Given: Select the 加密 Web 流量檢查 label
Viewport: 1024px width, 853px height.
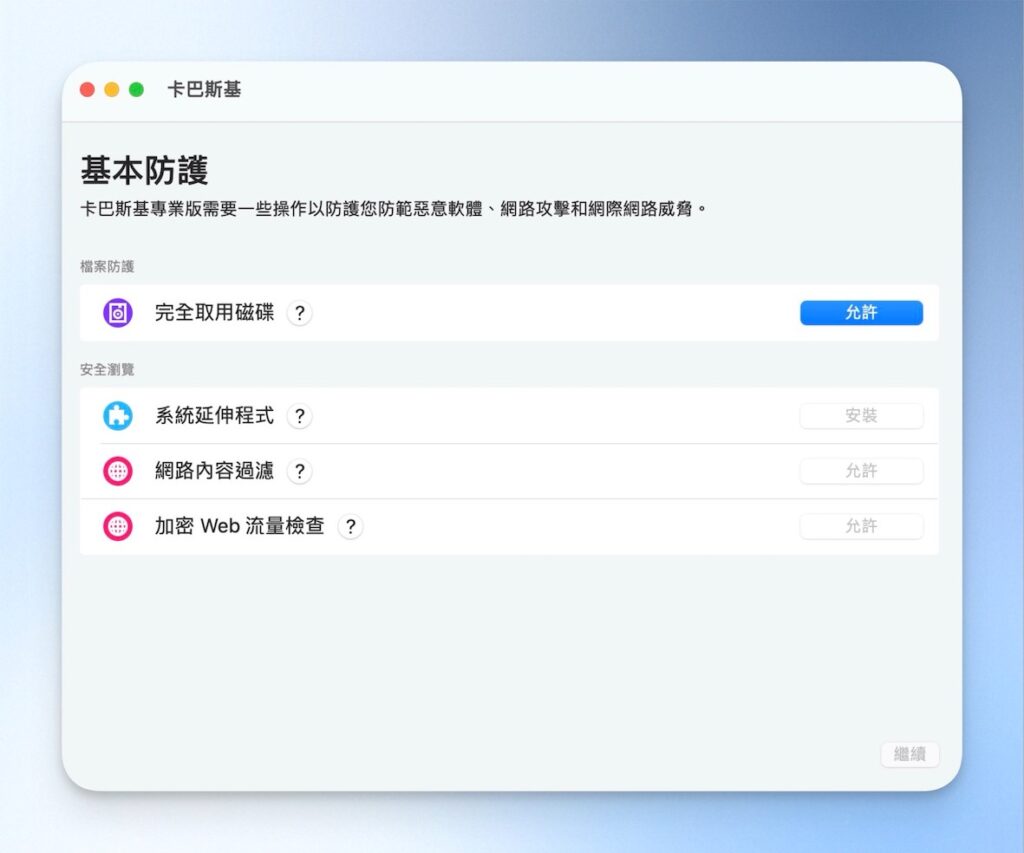Looking at the screenshot, I should (x=239, y=526).
